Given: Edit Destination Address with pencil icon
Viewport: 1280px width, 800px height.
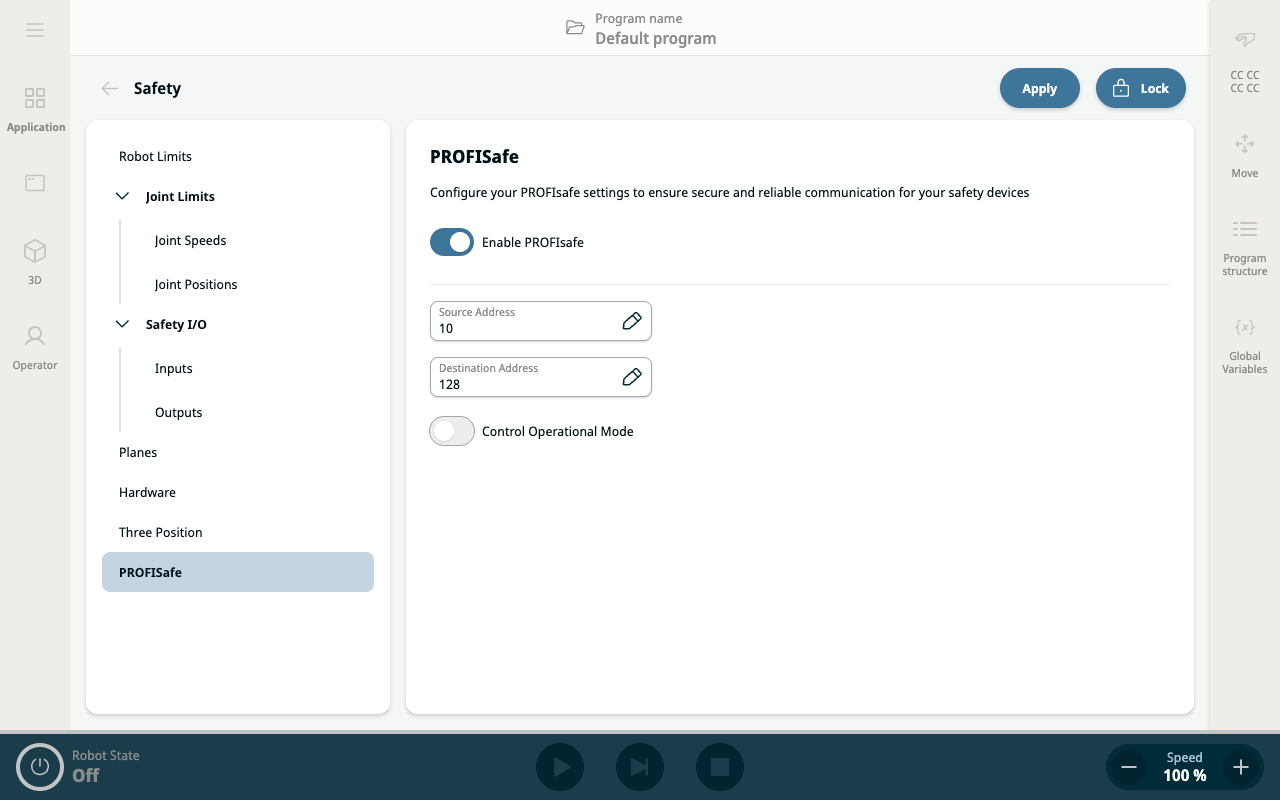Looking at the screenshot, I should (632, 377).
